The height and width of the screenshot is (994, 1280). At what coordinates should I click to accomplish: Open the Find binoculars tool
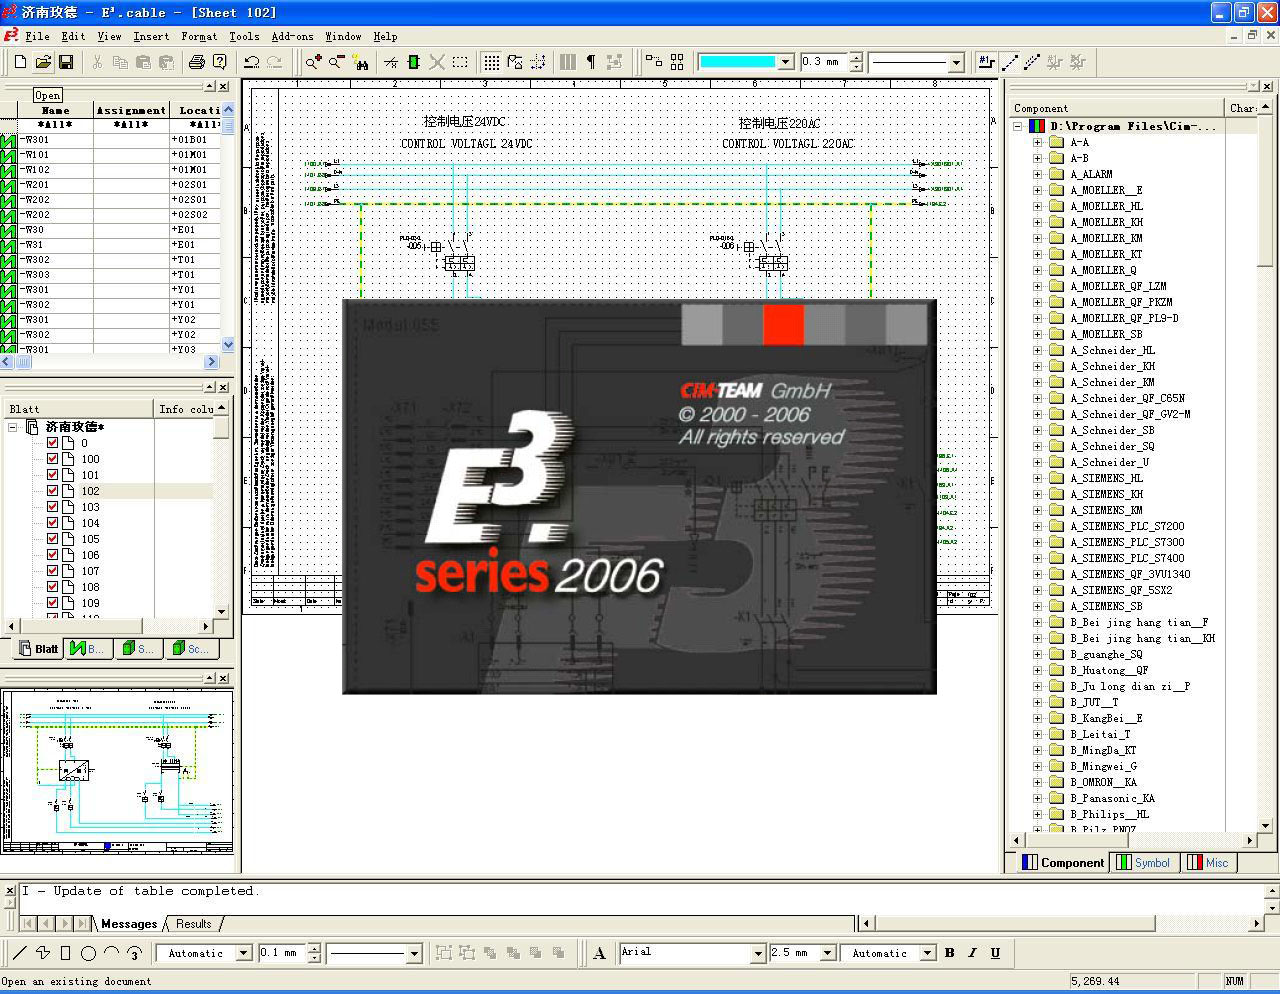point(360,62)
